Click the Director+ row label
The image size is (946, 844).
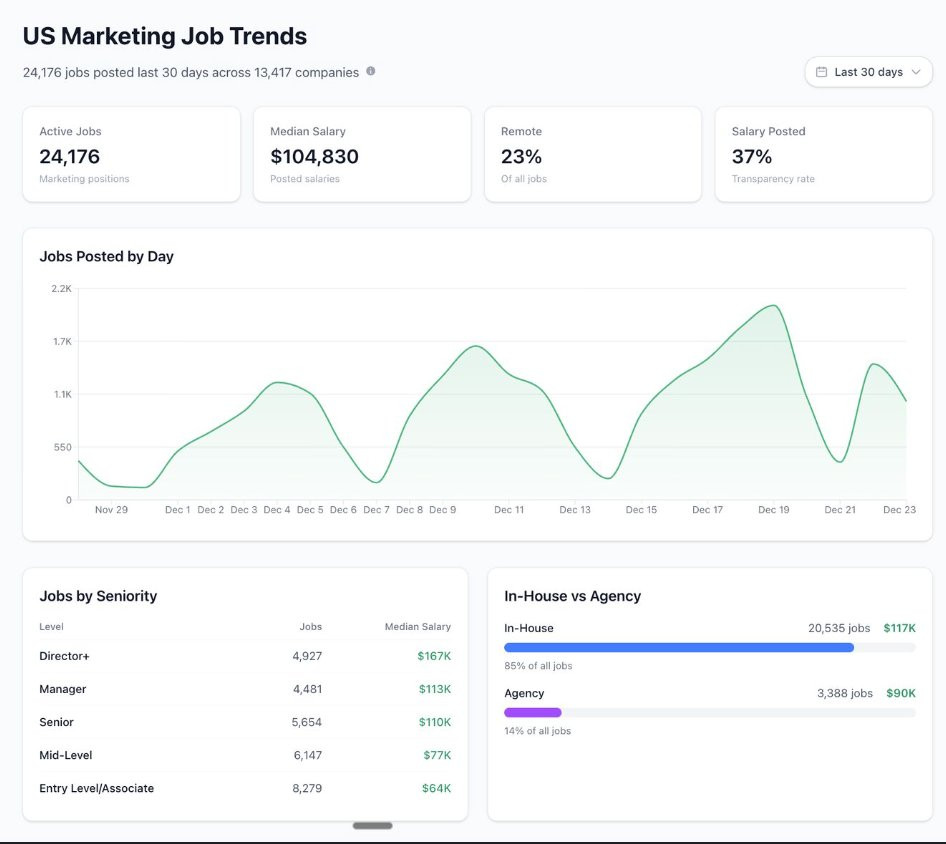coord(64,656)
